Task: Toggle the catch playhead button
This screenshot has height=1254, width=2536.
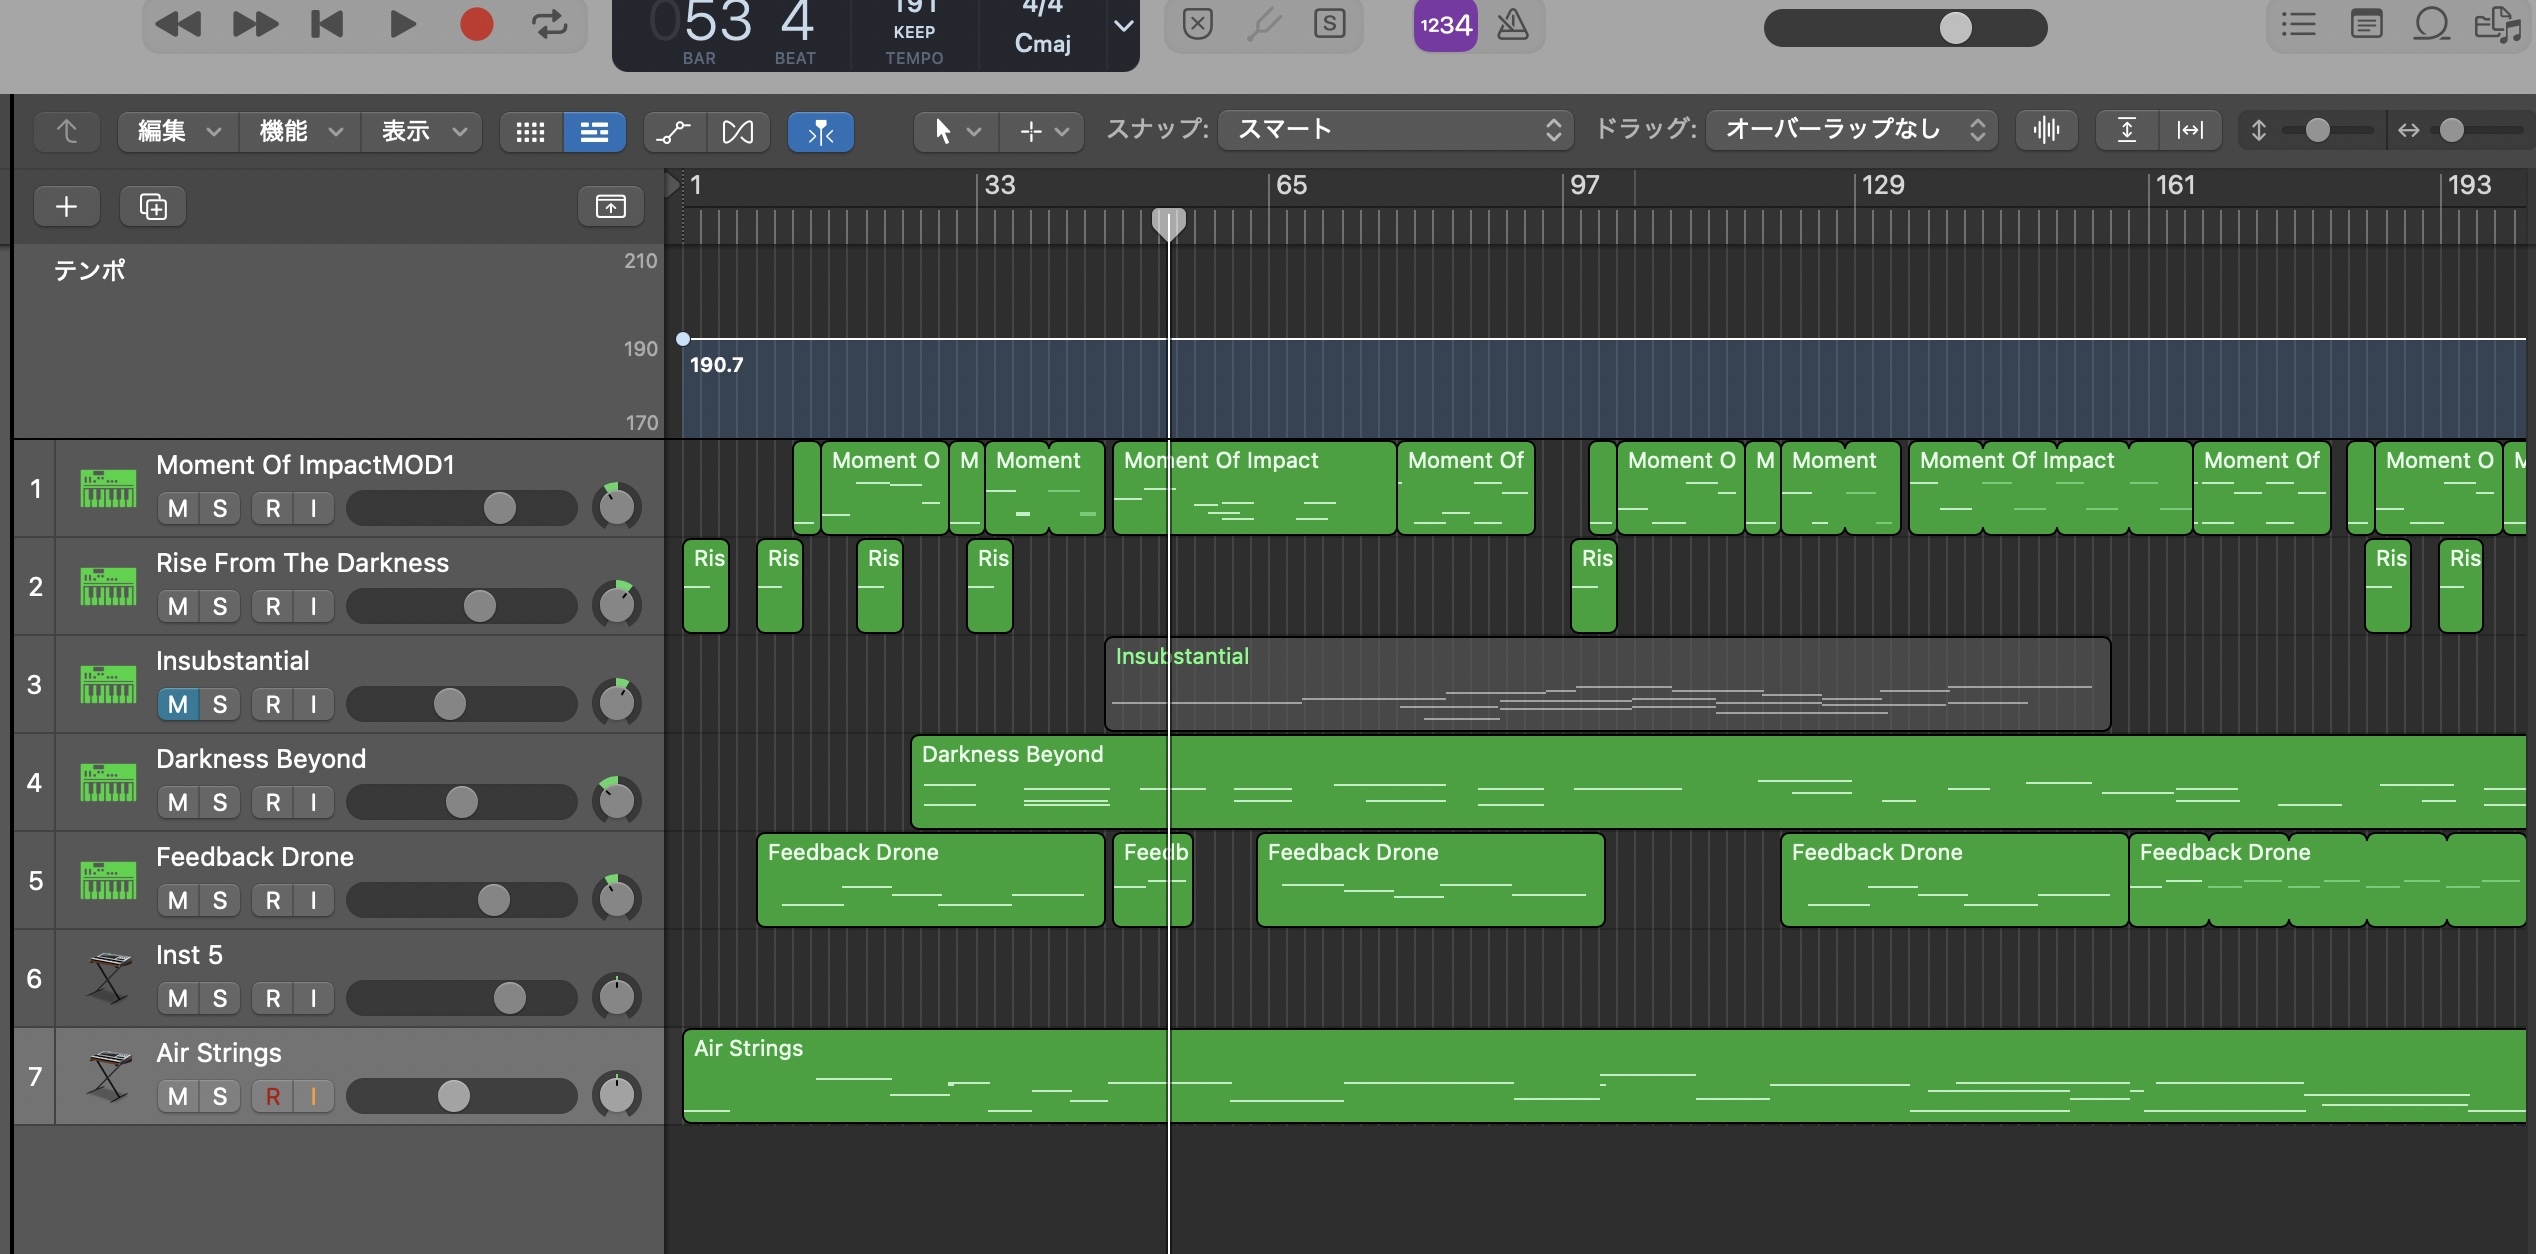Action: click(x=820, y=131)
